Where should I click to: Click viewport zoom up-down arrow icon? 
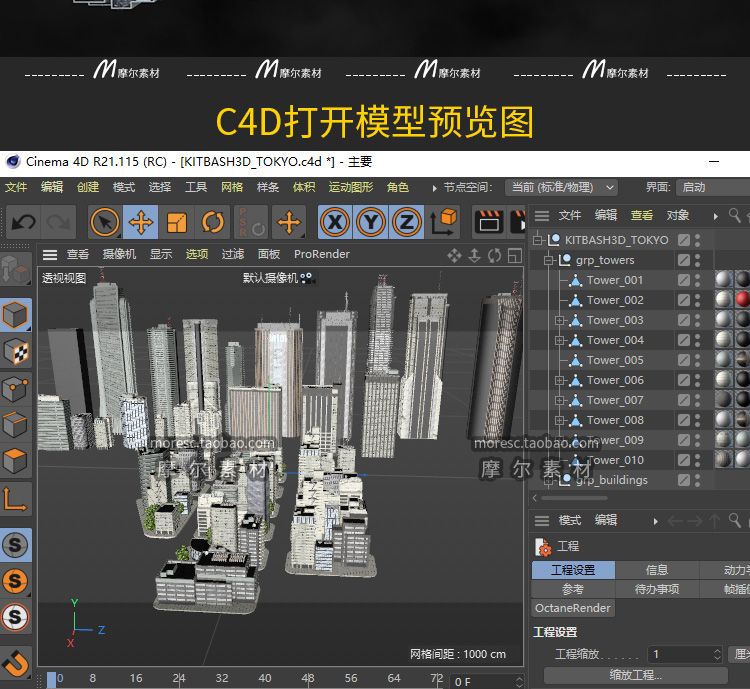(474, 256)
